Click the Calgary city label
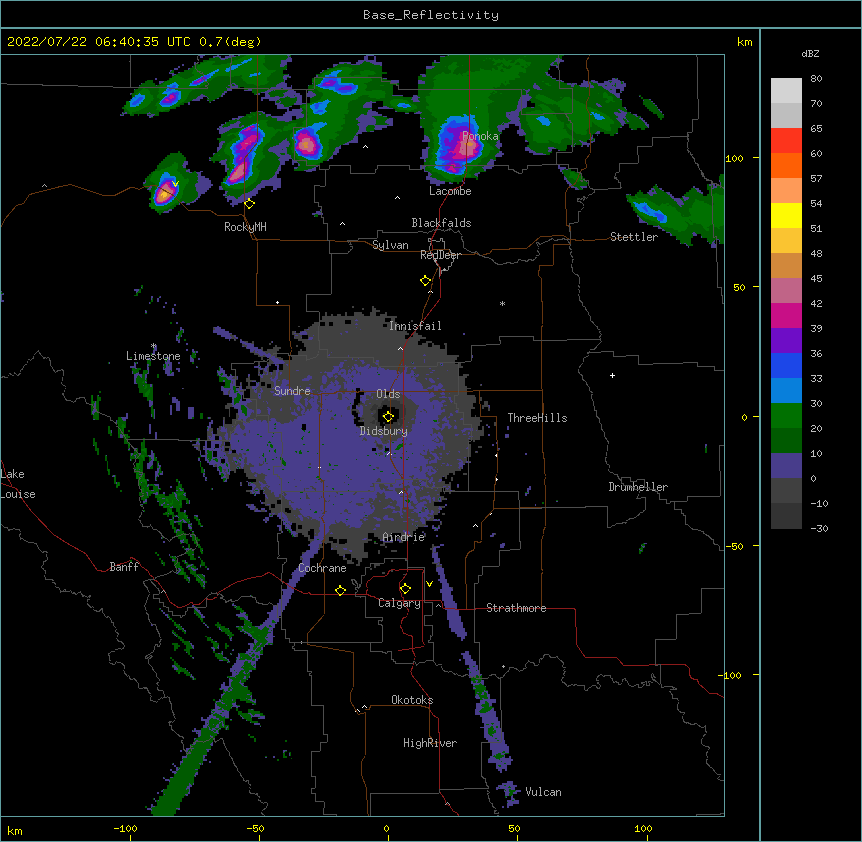The height and width of the screenshot is (842, 862). 399,603
